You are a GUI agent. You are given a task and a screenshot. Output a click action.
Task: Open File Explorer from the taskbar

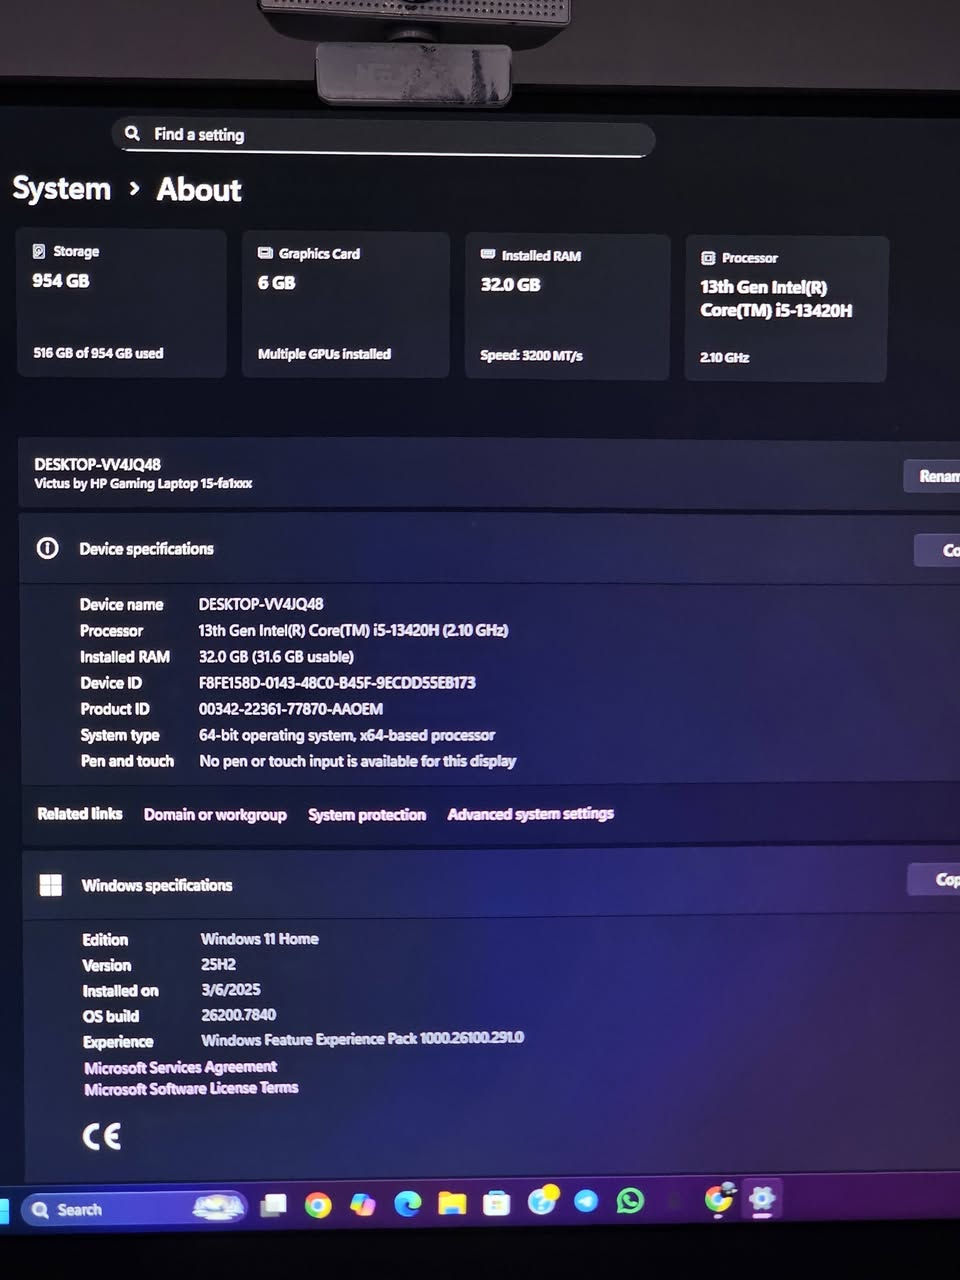452,1203
